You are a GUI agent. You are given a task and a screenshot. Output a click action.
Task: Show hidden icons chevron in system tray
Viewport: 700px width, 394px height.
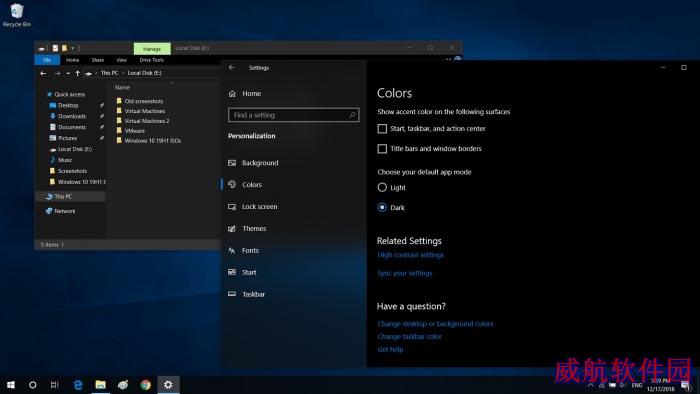591,385
